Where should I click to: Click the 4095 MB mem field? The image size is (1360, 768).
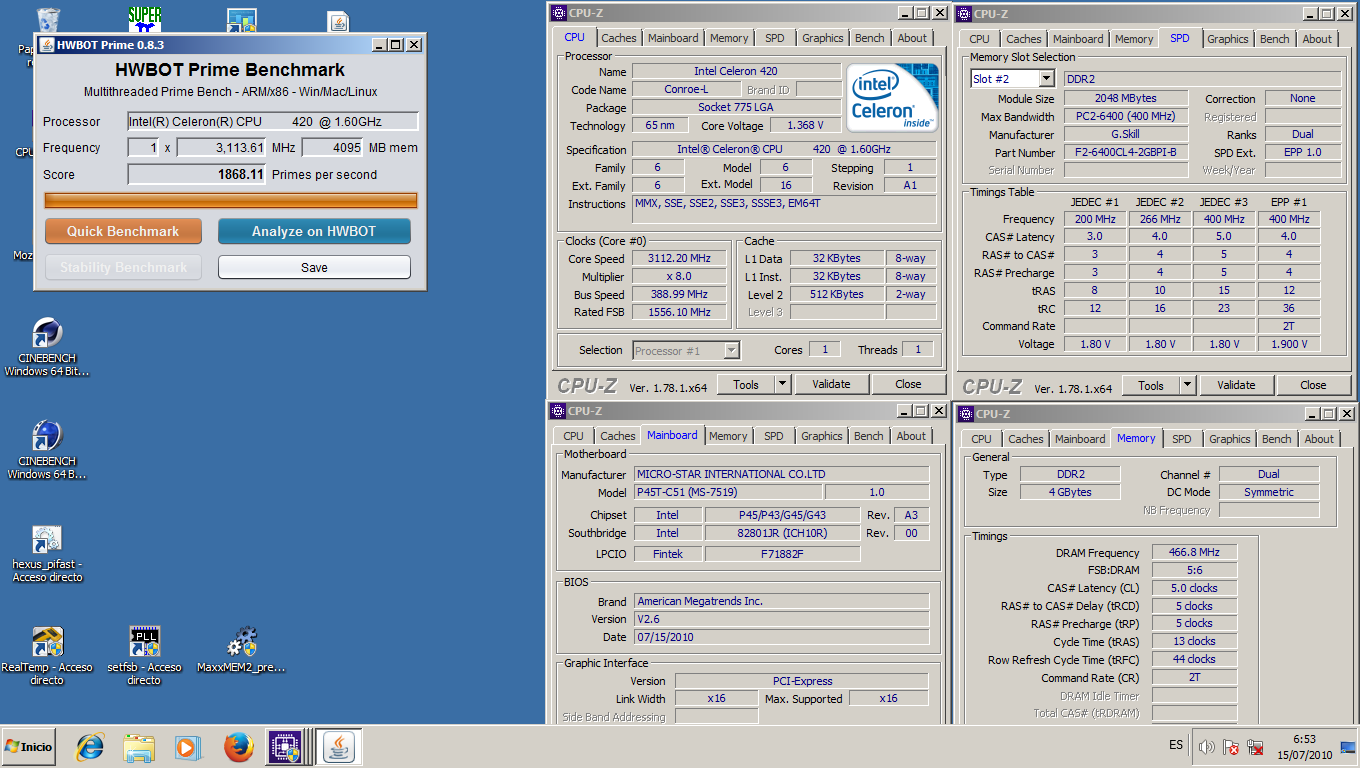[332, 147]
